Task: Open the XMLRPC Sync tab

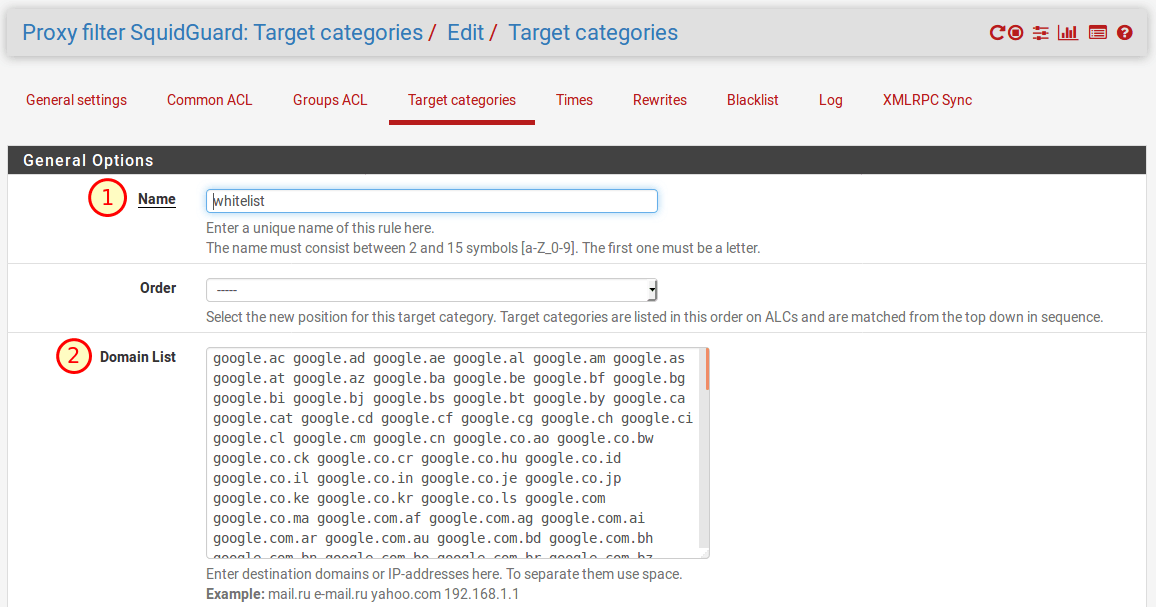Action: pos(927,100)
